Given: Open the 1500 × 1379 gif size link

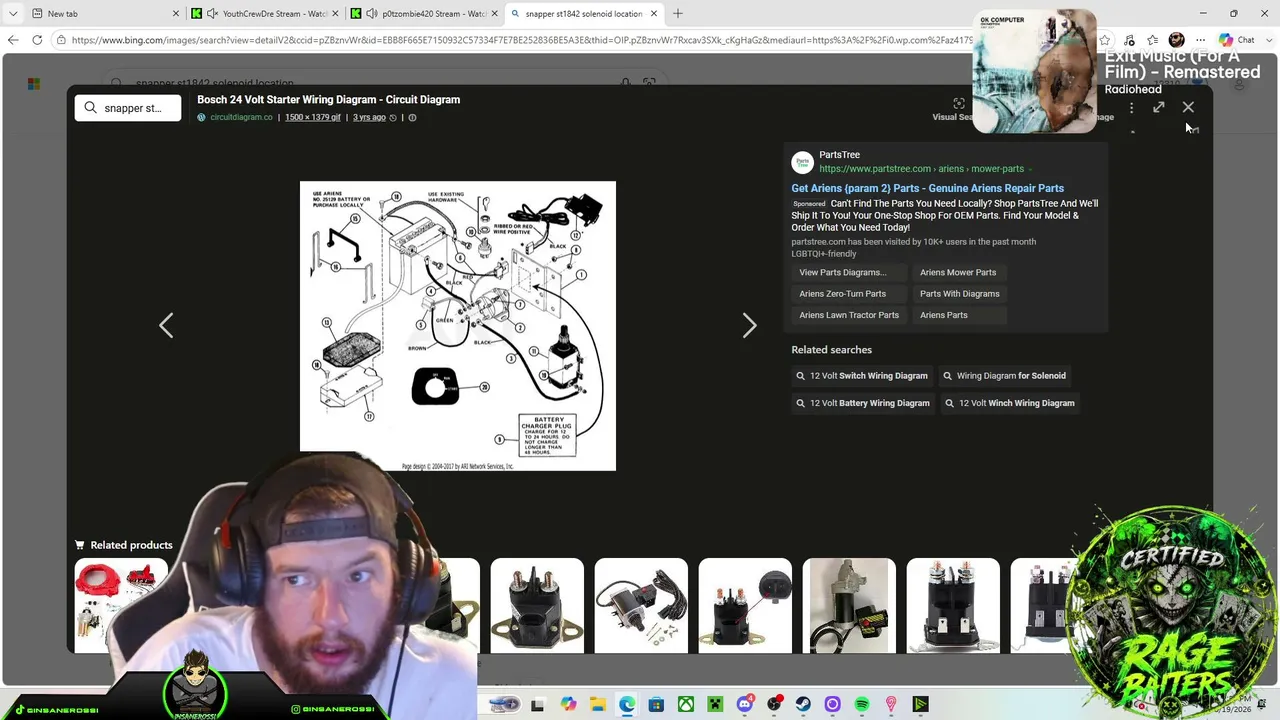Looking at the screenshot, I should (313, 117).
